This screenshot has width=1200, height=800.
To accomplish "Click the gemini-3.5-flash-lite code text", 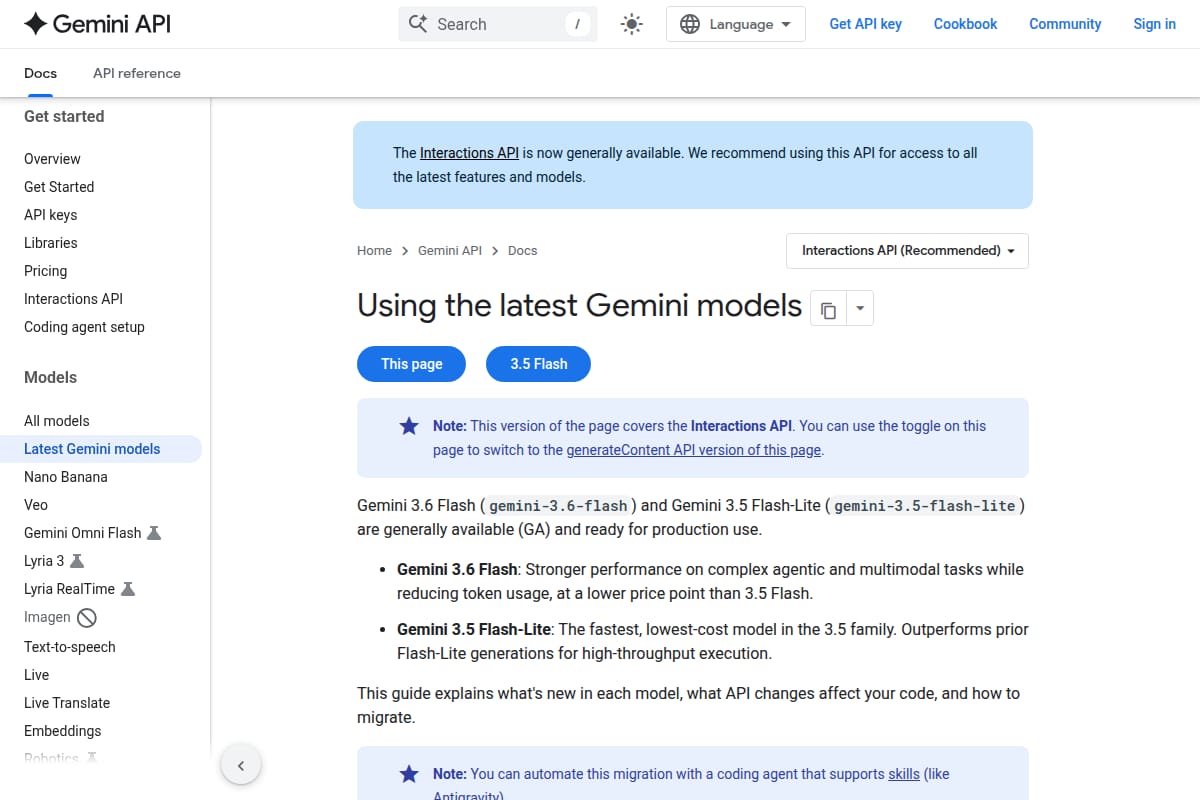I will (x=925, y=506).
